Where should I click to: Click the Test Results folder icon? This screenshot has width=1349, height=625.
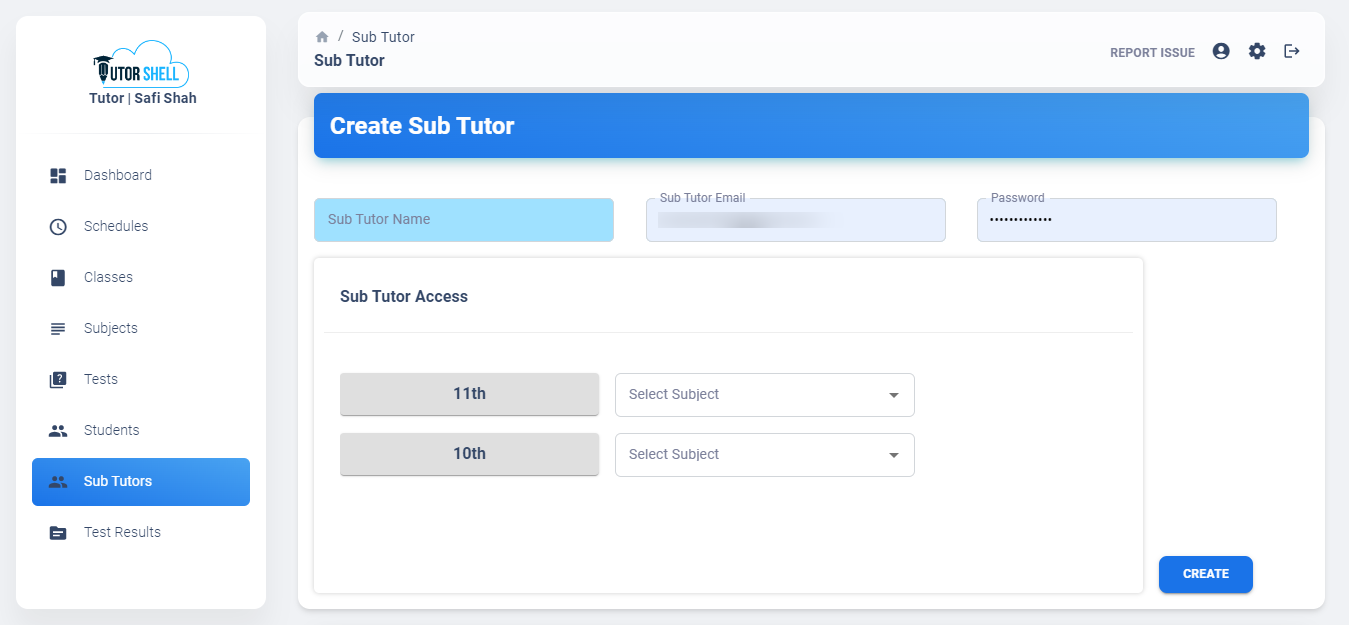58,532
